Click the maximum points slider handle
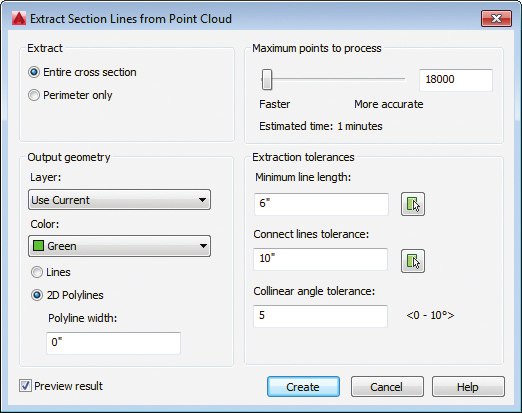This screenshot has height=413, width=522. pos(267,79)
